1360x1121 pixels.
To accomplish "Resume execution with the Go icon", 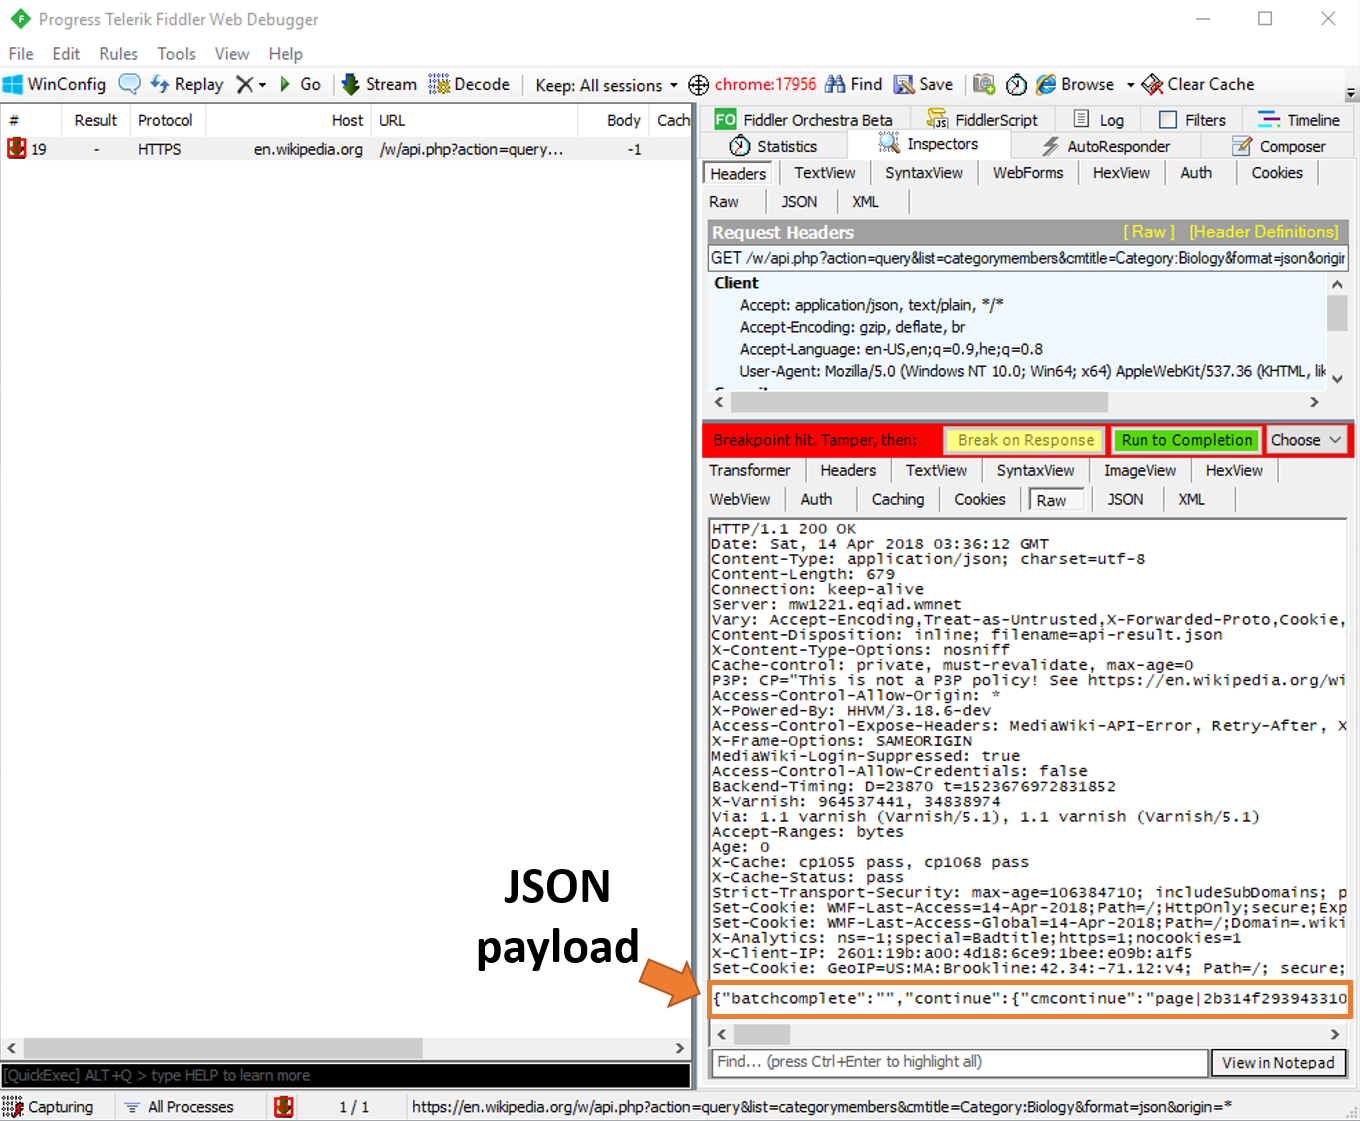I will pyautogui.click(x=301, y=84).
